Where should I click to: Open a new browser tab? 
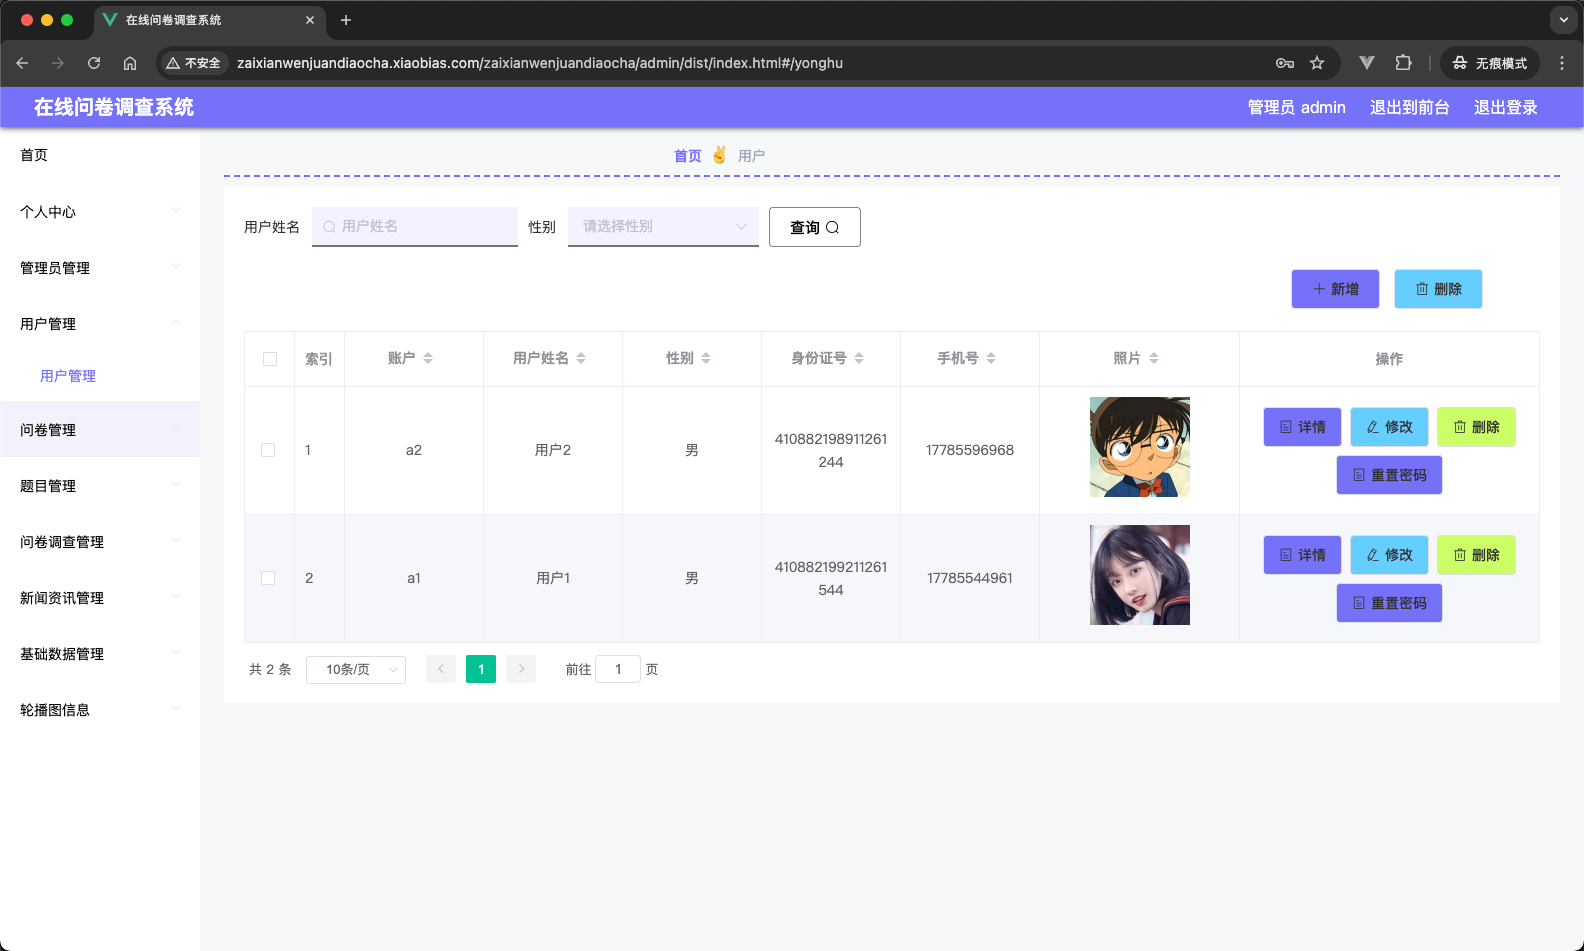[x=346, y=20]
